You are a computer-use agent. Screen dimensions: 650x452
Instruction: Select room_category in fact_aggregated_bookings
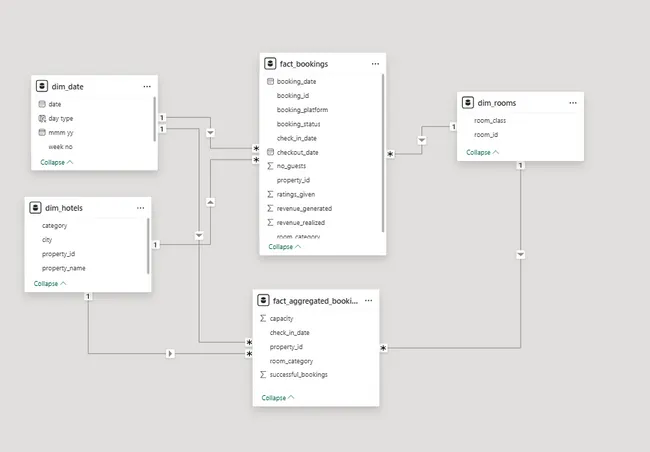pos(291,361)
